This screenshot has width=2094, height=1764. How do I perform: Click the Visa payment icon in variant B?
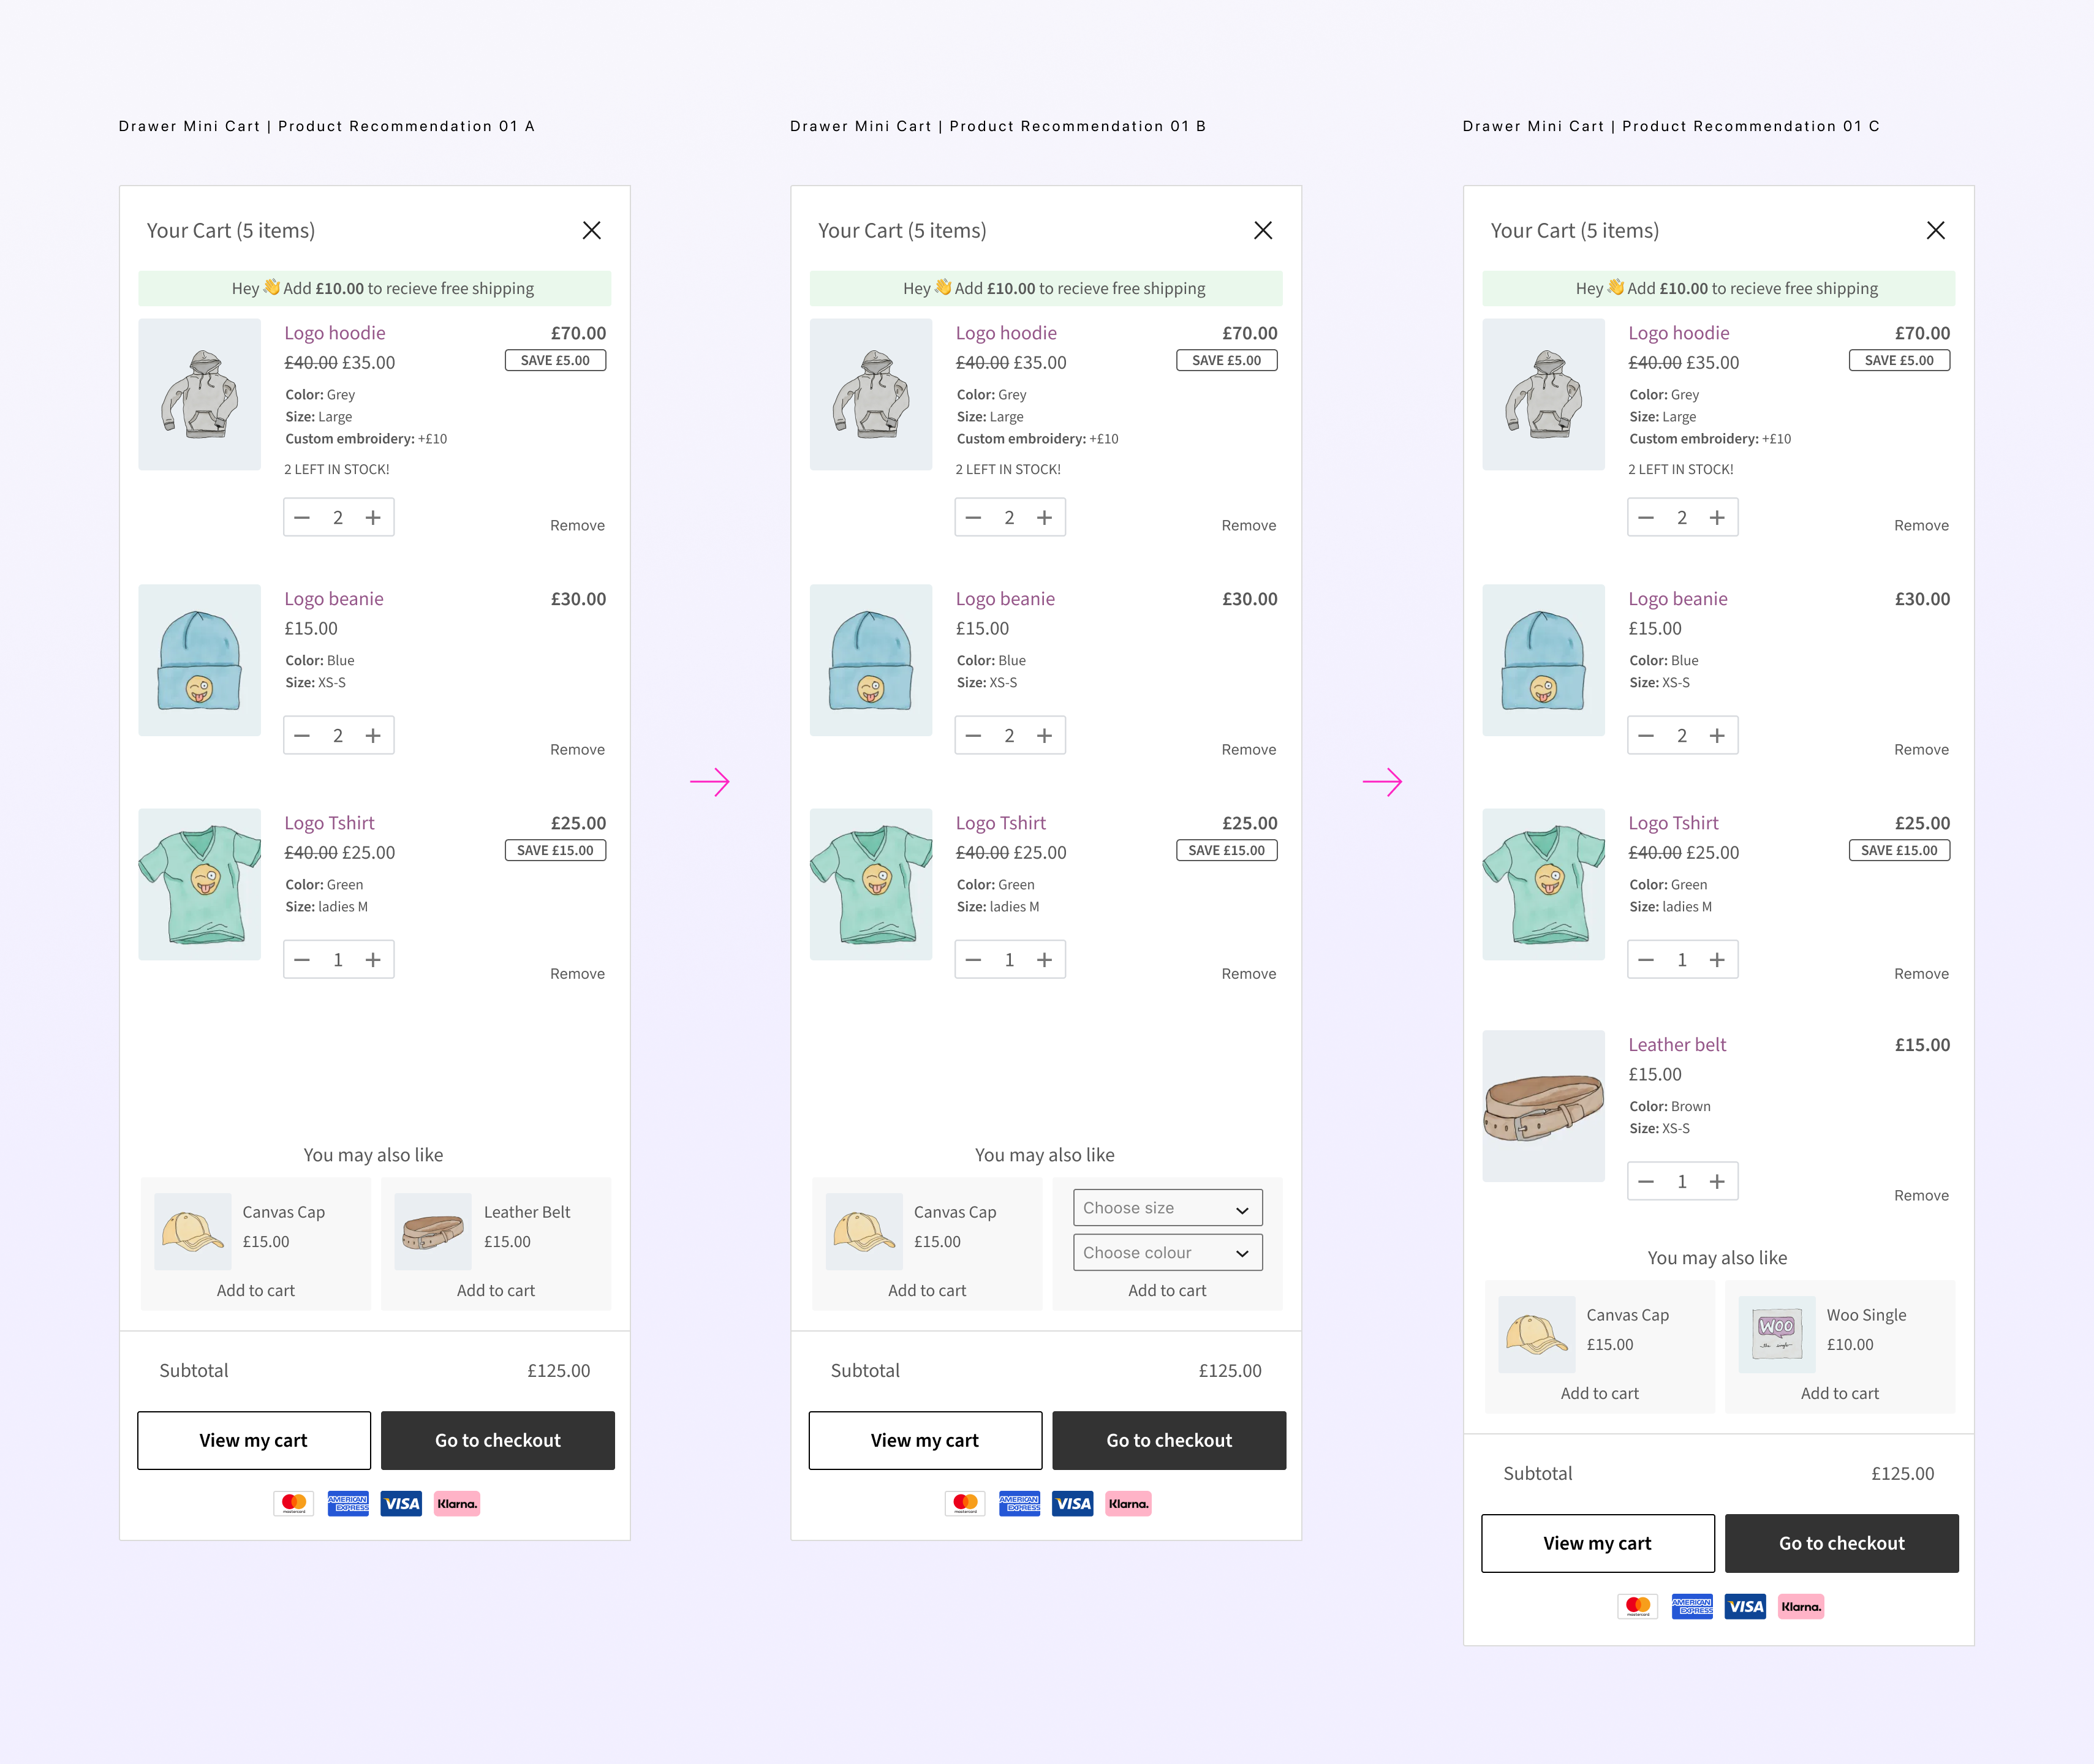coord(1072,1503)
